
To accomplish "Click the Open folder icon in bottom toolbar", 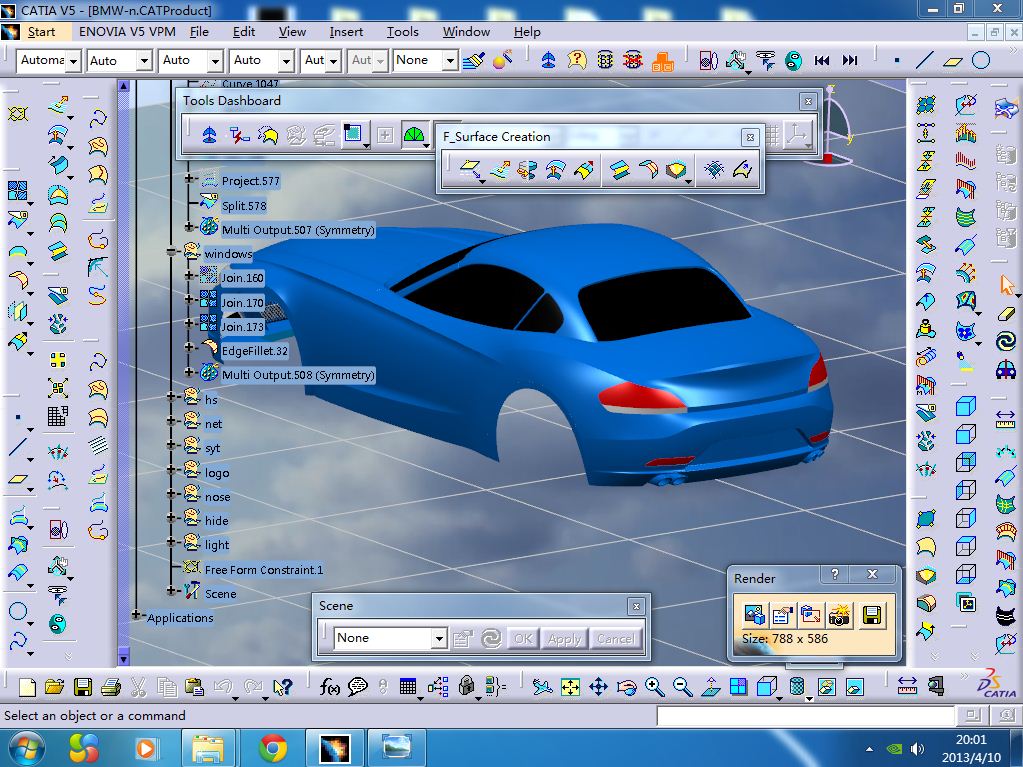I will [55, 687].
